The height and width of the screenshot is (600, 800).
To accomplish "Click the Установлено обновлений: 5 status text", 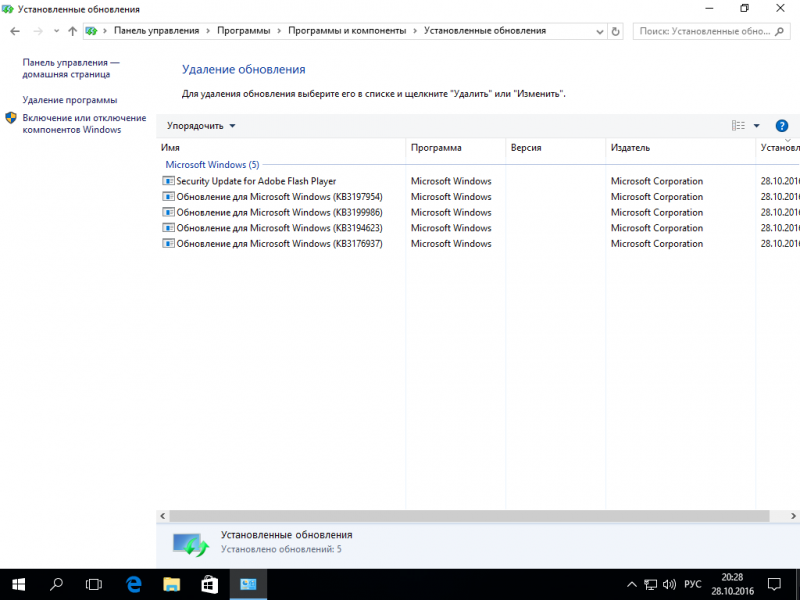I will click(281, 549).
